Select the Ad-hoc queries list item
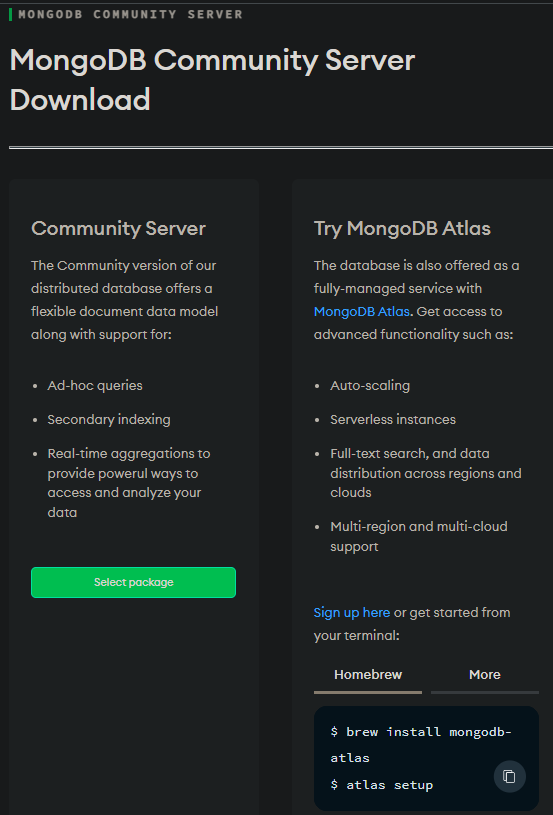 point(95,385)
